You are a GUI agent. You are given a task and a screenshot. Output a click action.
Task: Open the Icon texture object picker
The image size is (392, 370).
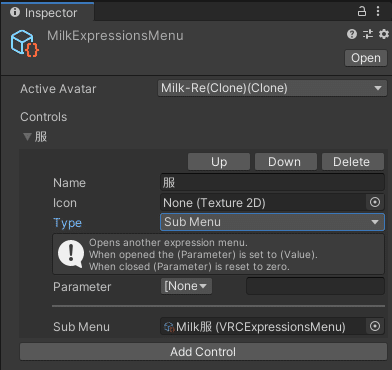point(375,202)
